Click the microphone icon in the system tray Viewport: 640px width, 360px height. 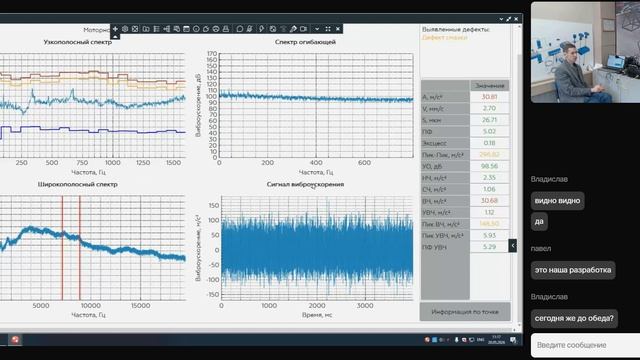coord(456,340)
